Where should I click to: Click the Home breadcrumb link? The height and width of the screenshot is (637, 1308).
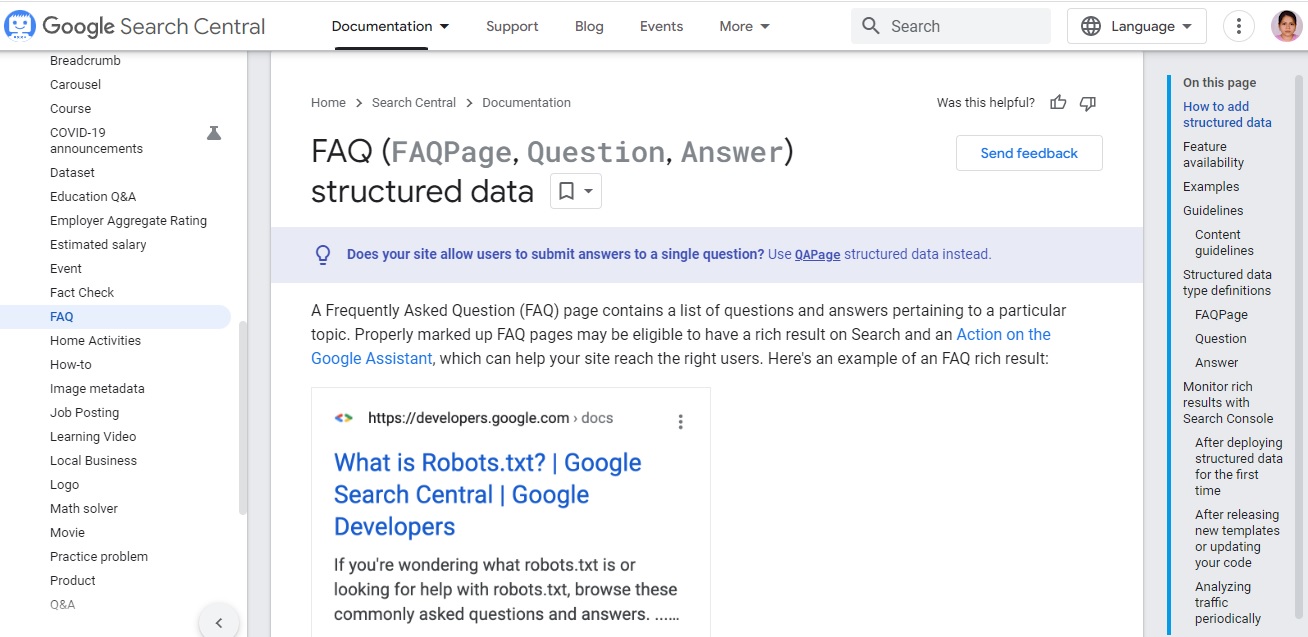328,102
